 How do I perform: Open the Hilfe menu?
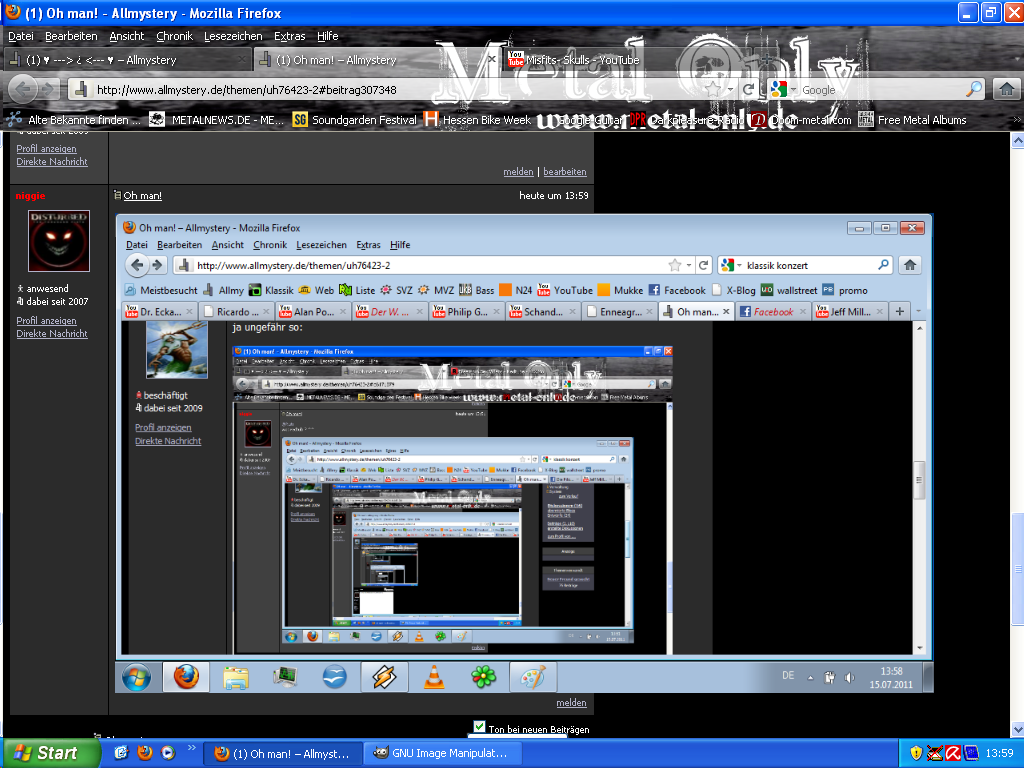[x=328, y=36]
